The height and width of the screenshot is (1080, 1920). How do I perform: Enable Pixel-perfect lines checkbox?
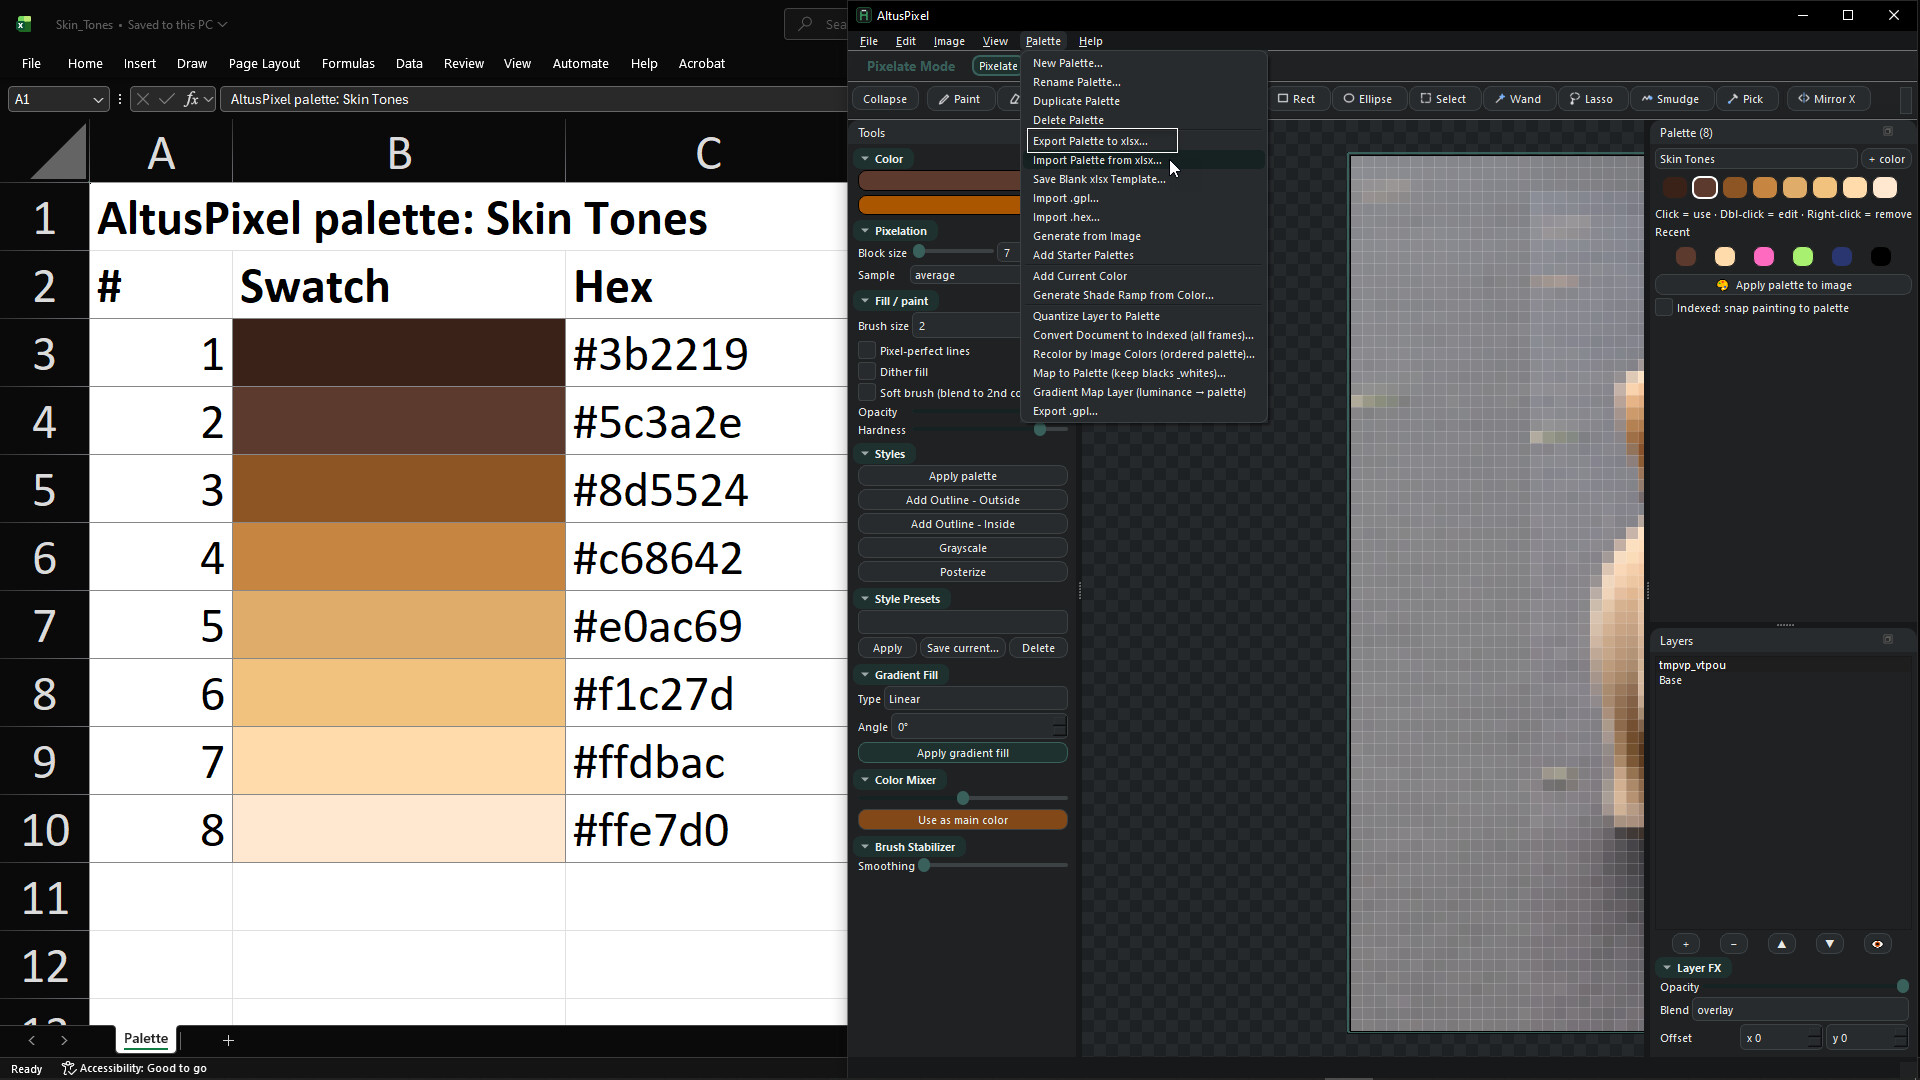pyautogui.click(x=867, y=351)
